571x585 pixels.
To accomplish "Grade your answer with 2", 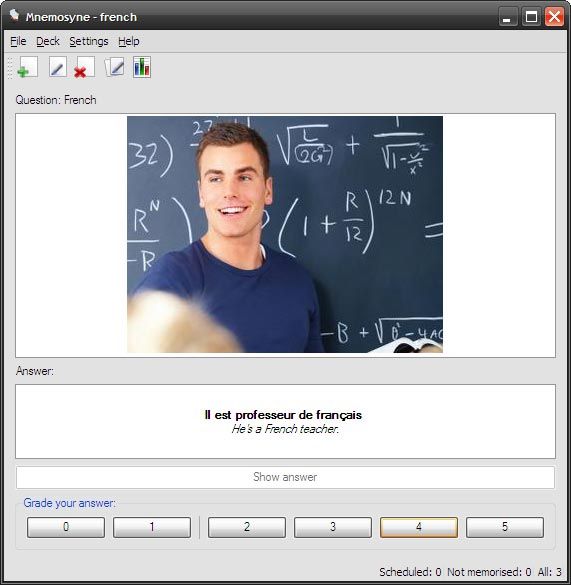I will 247,527.
